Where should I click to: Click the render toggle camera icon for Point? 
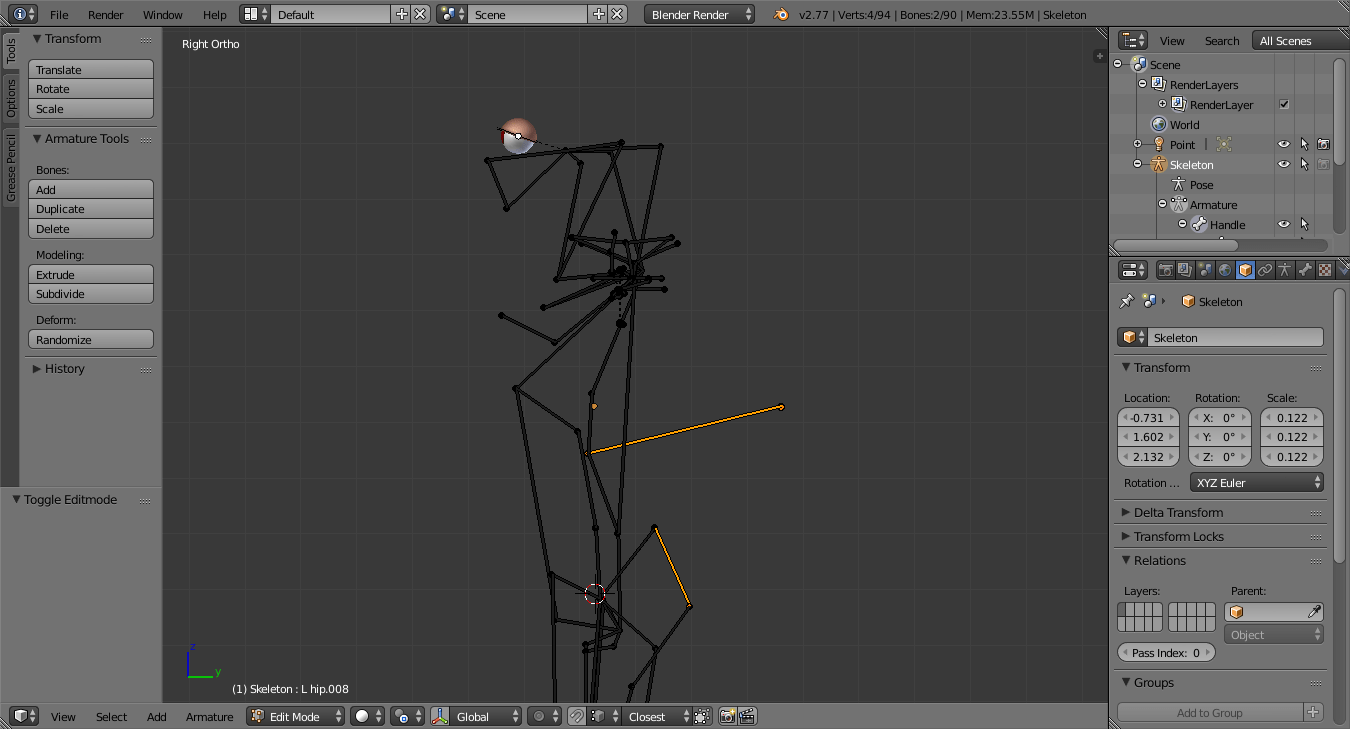1323,144
